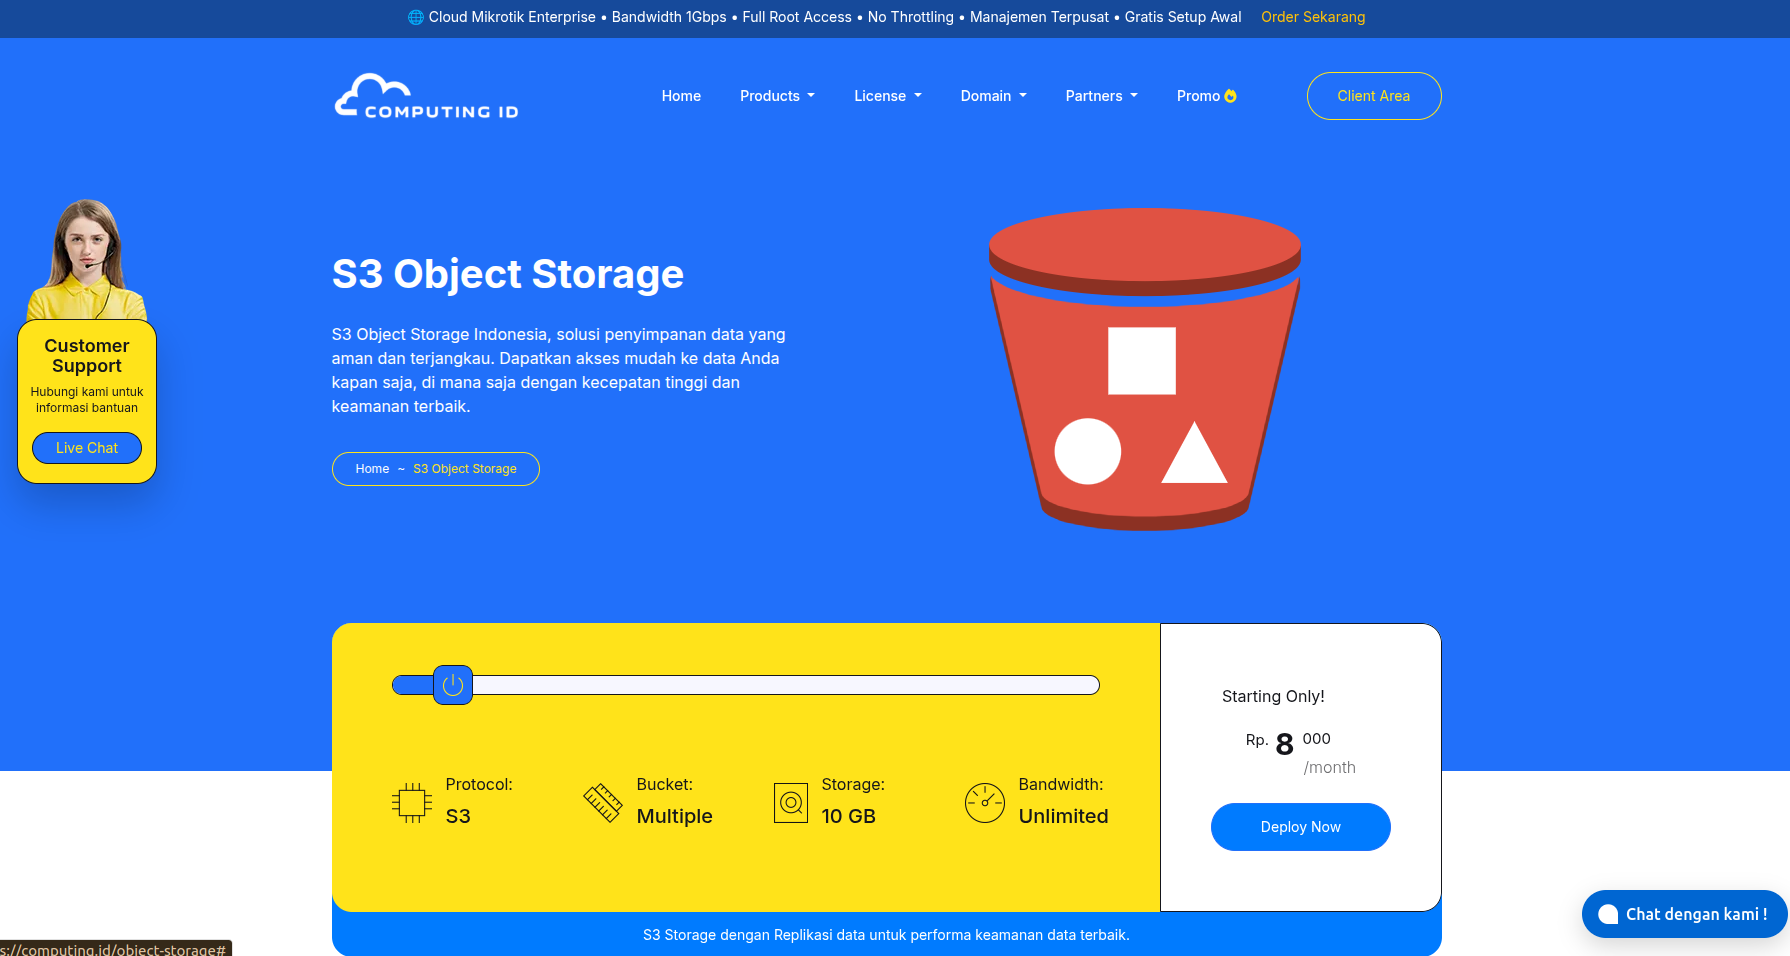
Task: Click the Promo fire icon
Action: [x=1231, y=96]
